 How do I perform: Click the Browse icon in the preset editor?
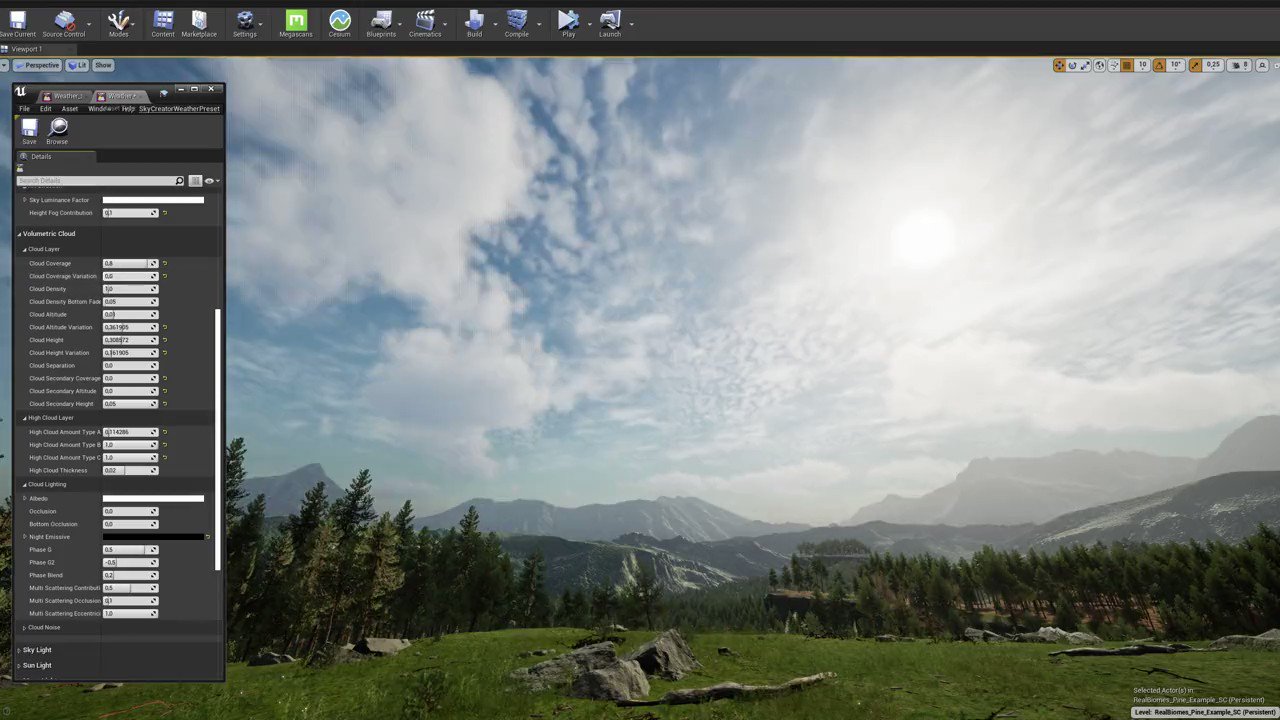(57, 128)
